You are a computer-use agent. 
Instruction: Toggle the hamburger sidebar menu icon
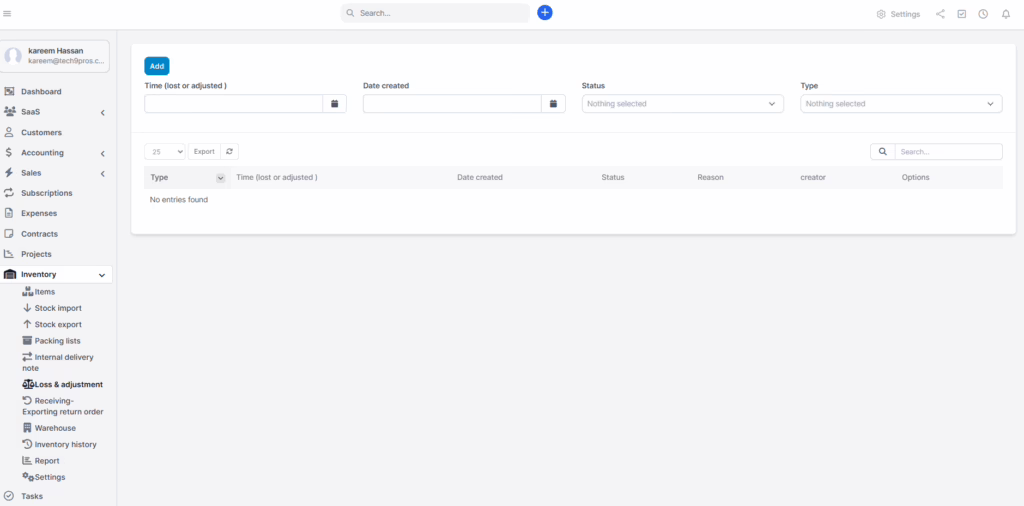point(8,14)
